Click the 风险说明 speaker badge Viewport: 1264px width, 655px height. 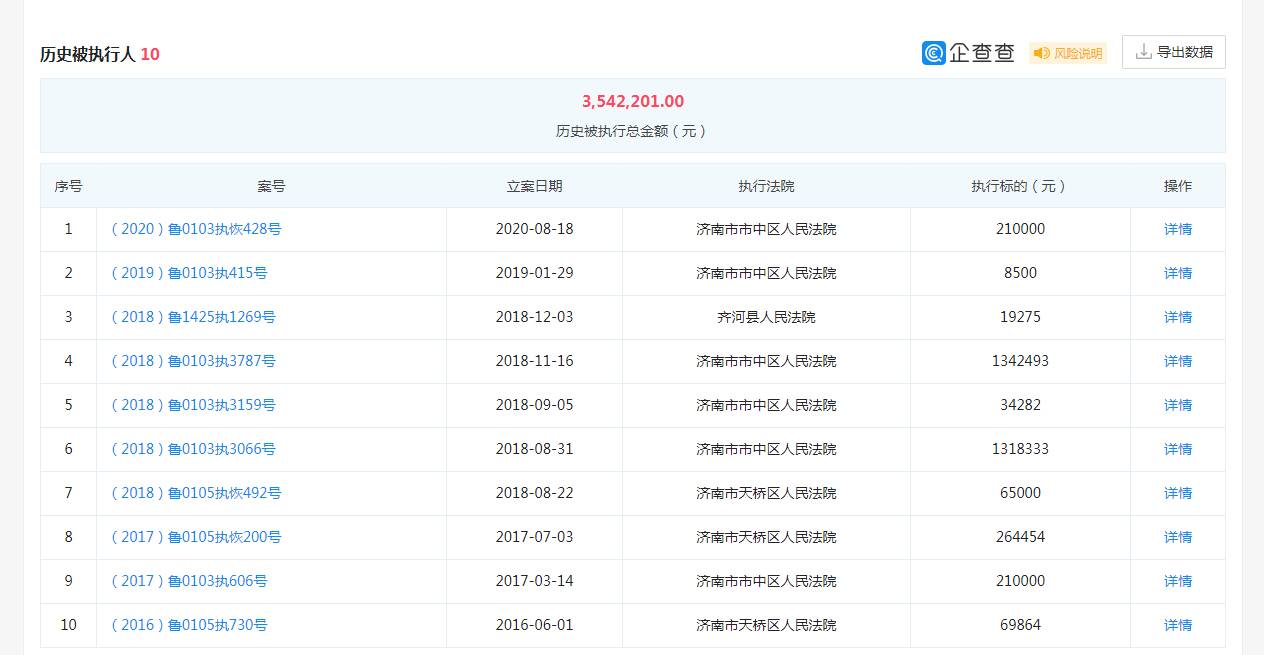click(1068, 53)
